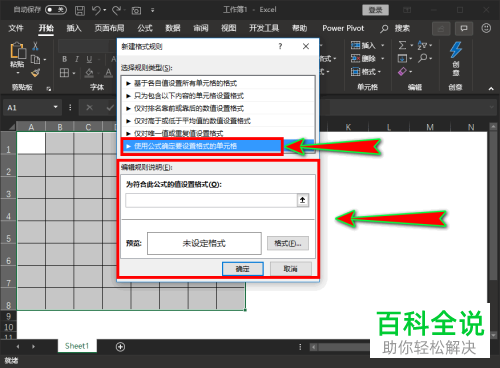Toggle Italic formatting
500x368 pixels.
77,59
